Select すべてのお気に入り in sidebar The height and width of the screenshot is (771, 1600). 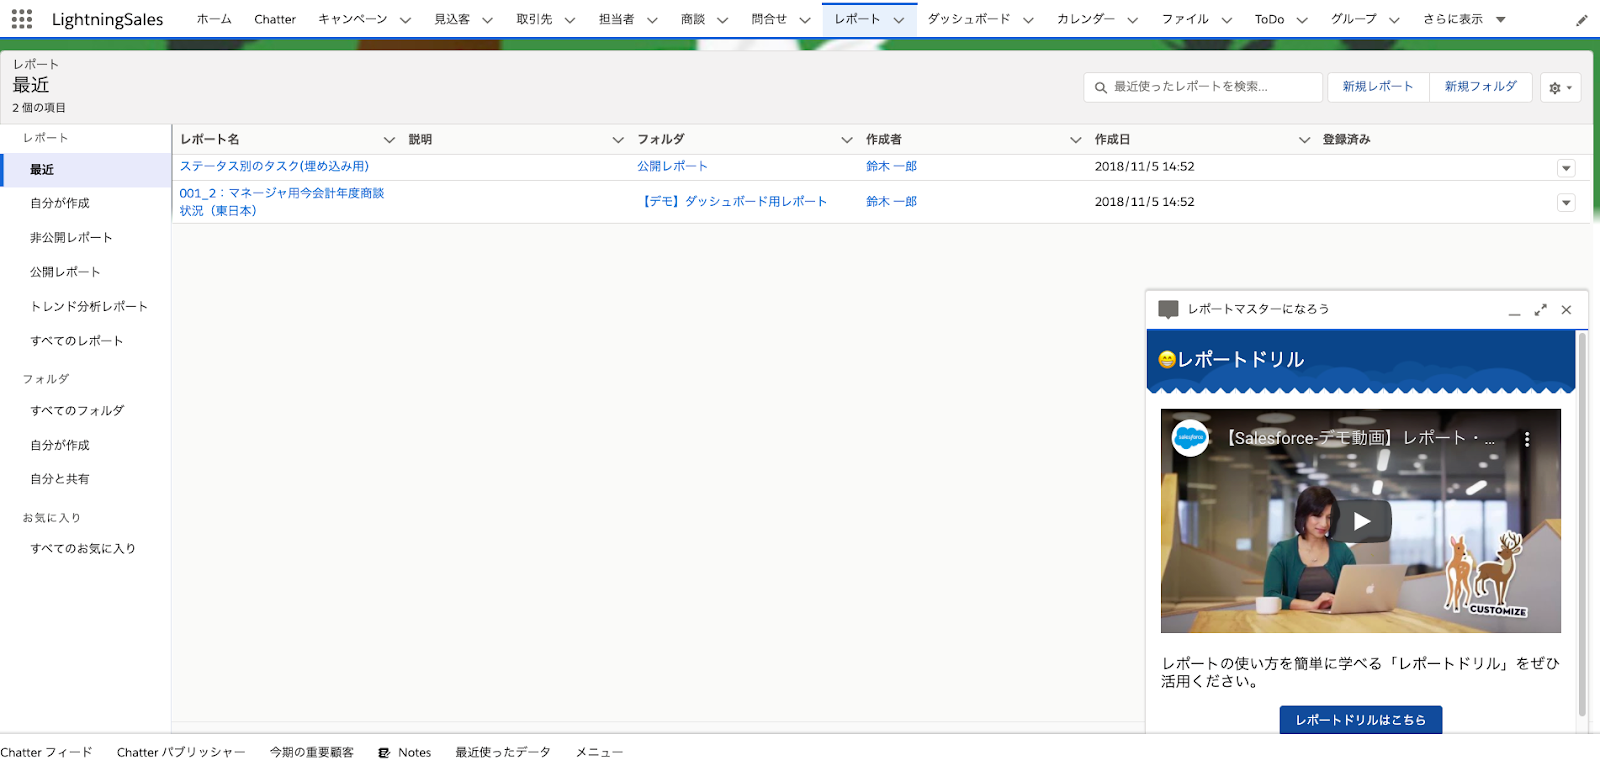[x=83, y=549]
